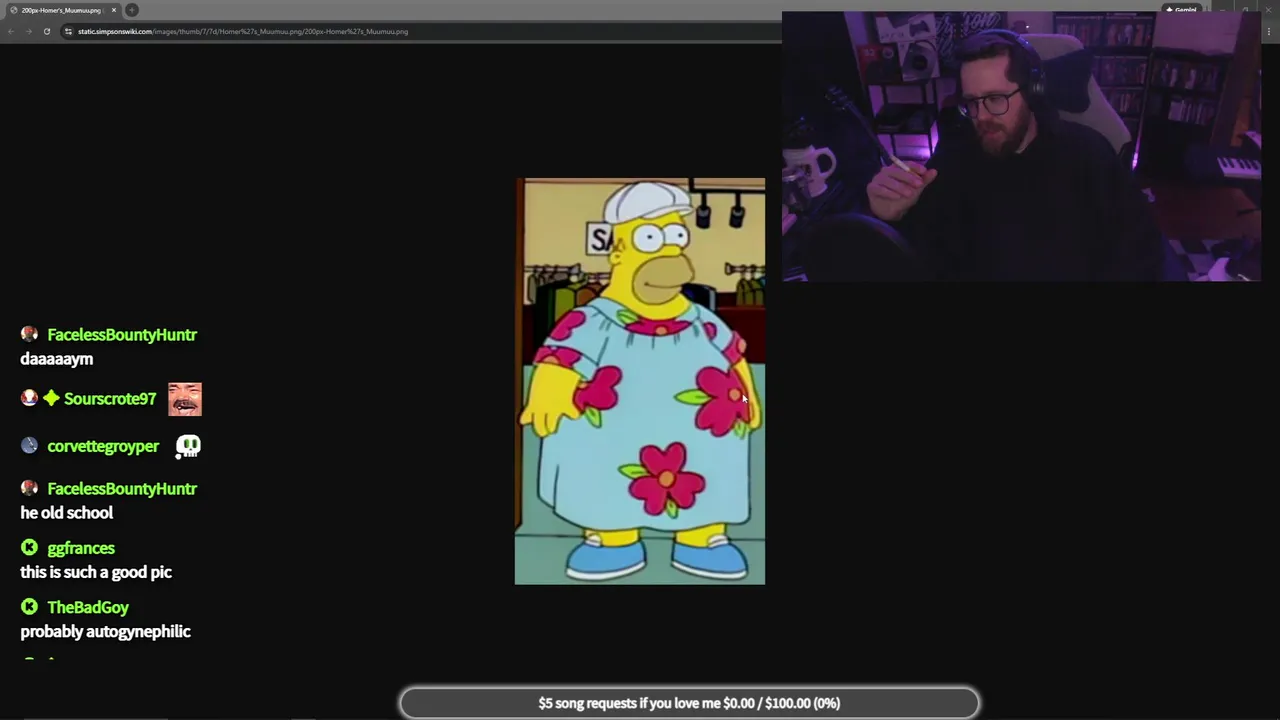Click the 'he old school' chat message
1280x720 pixels.
(67, 513)
